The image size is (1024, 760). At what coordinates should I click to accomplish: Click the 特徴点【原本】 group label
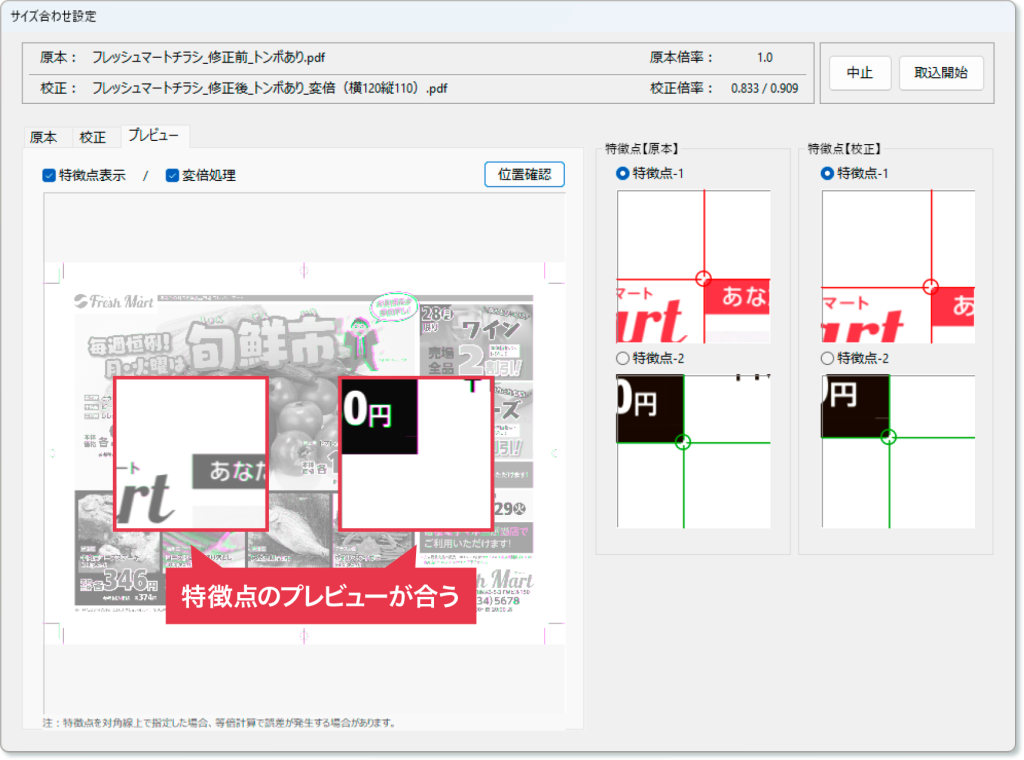click(642, 149)
